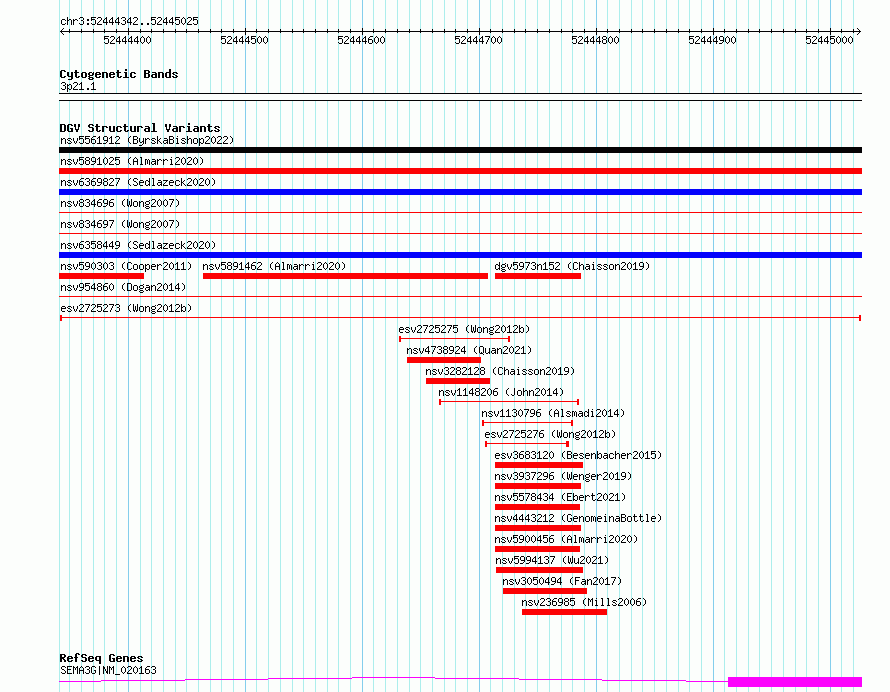Click ruler position 52444400
890x692 pixels.
coord(128,40)
